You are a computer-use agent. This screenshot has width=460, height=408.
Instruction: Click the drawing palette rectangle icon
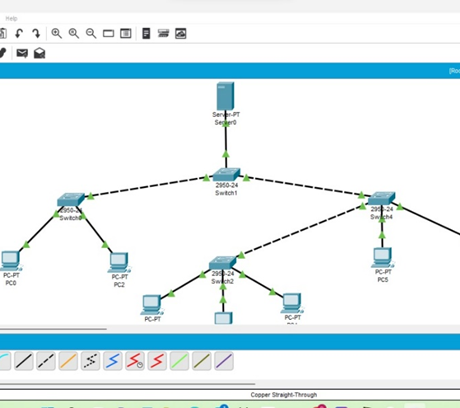click(108, 33)
